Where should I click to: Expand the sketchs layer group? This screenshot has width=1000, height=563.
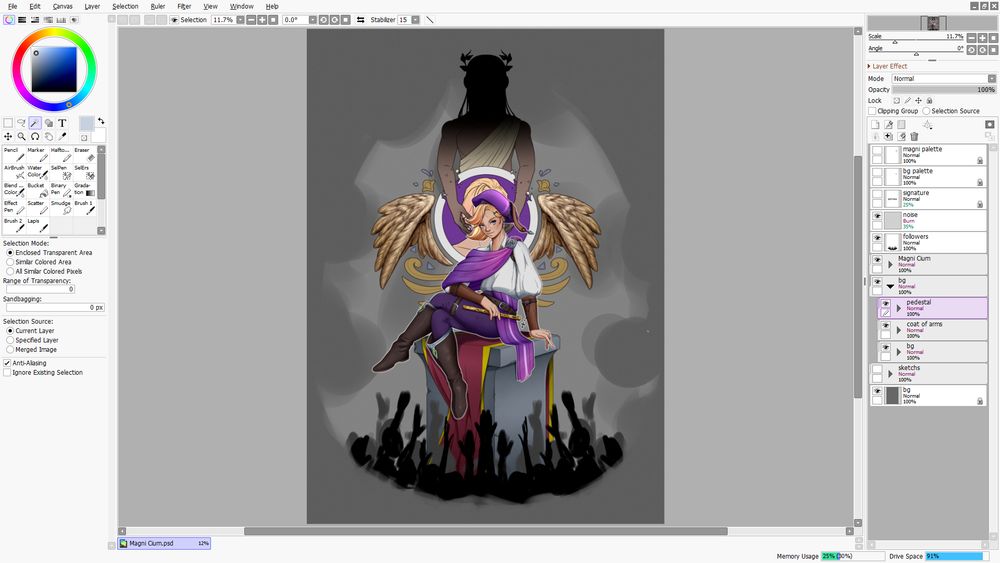tap(890, 374)
